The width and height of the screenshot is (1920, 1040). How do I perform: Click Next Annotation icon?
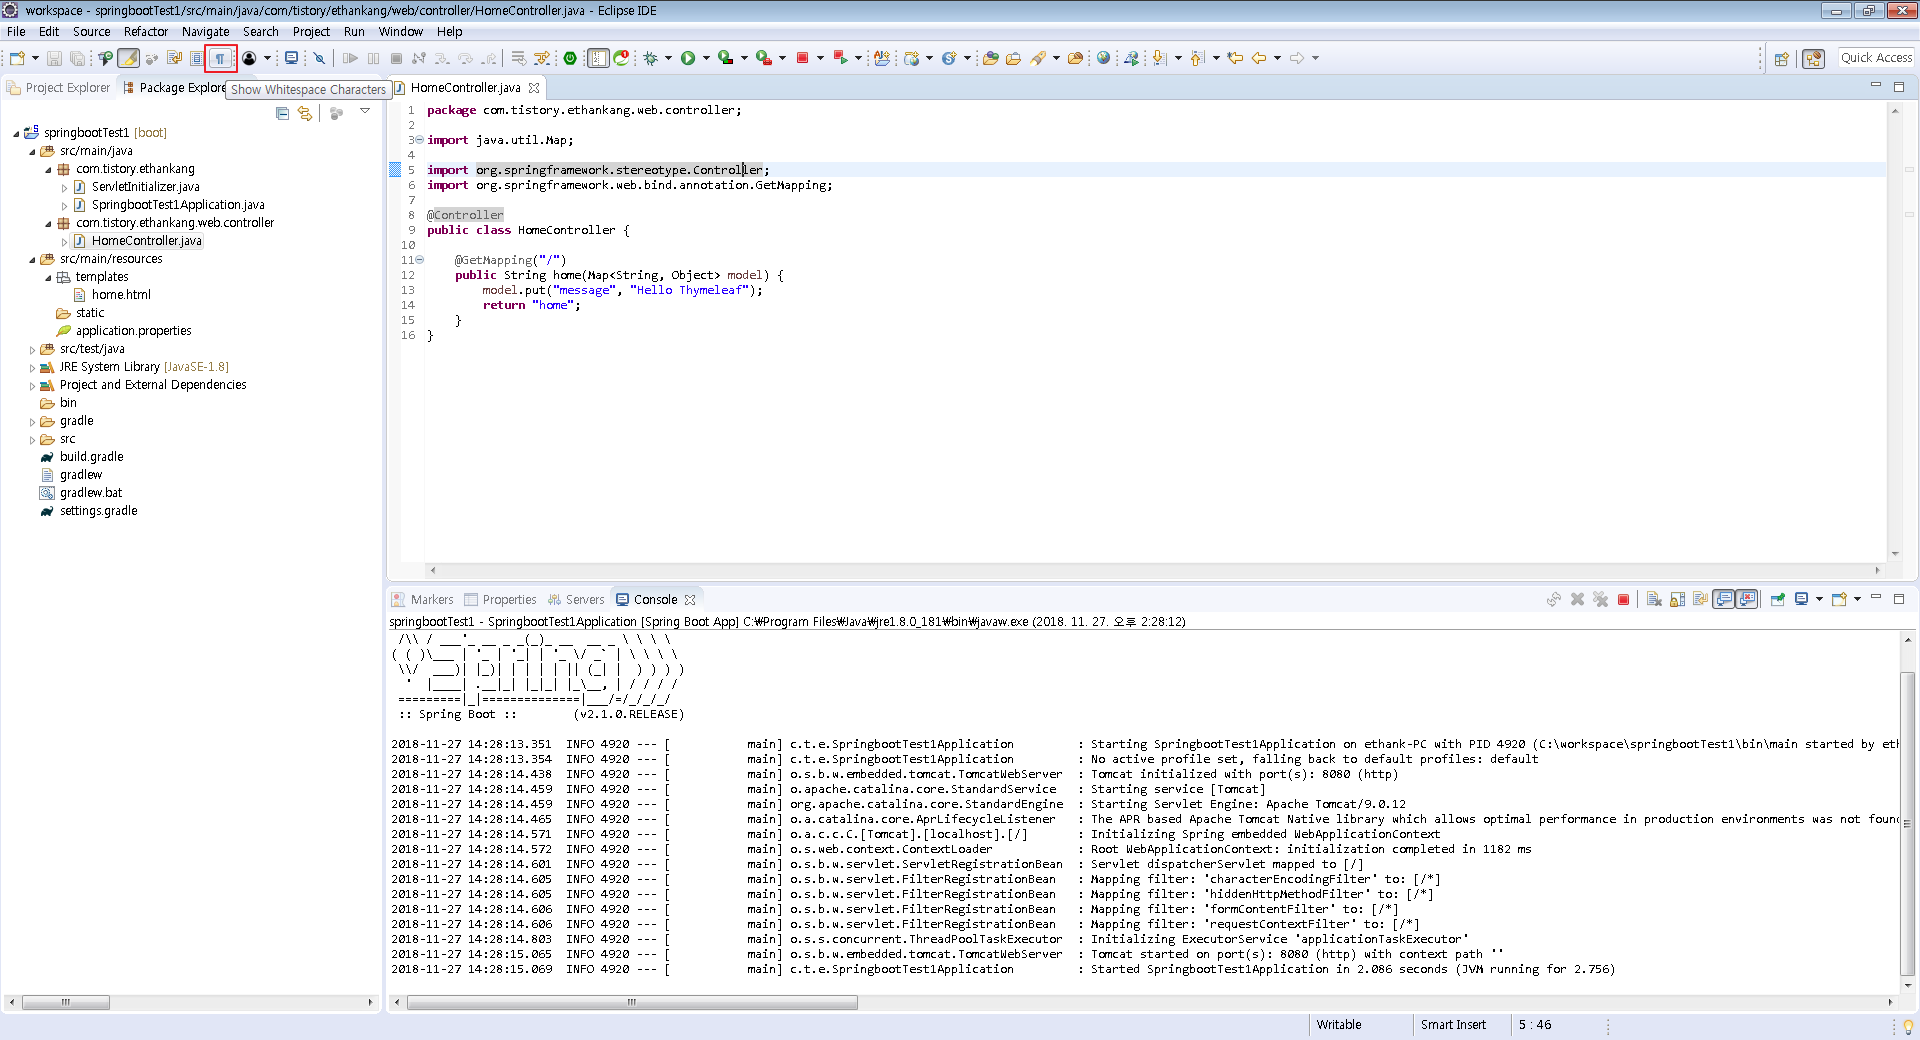pyautogui.click(x=1159, y=58)
